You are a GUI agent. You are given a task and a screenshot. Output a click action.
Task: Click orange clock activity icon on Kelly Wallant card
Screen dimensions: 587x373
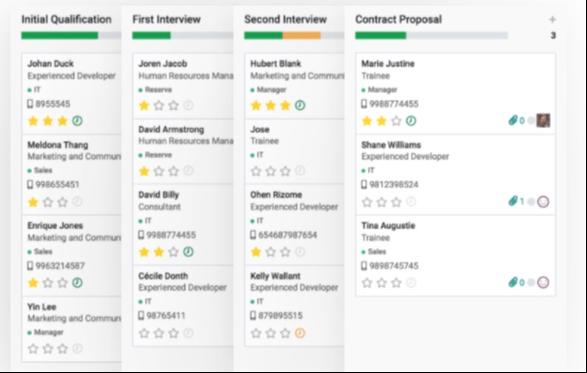click(300, 333)
